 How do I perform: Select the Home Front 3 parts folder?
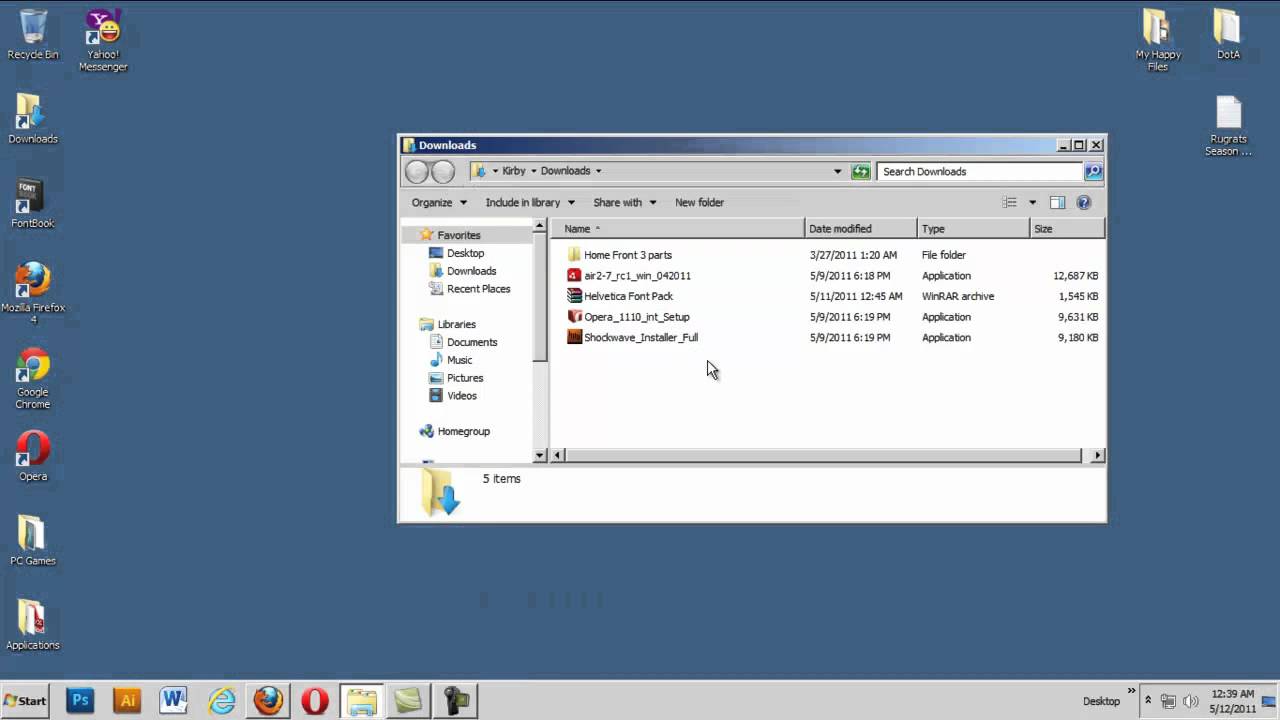click(x=627, y=255)
